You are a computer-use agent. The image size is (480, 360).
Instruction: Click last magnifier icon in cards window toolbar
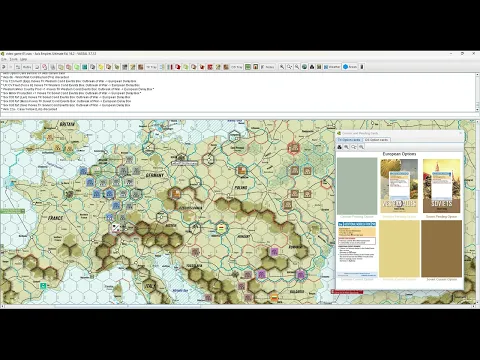361,147
